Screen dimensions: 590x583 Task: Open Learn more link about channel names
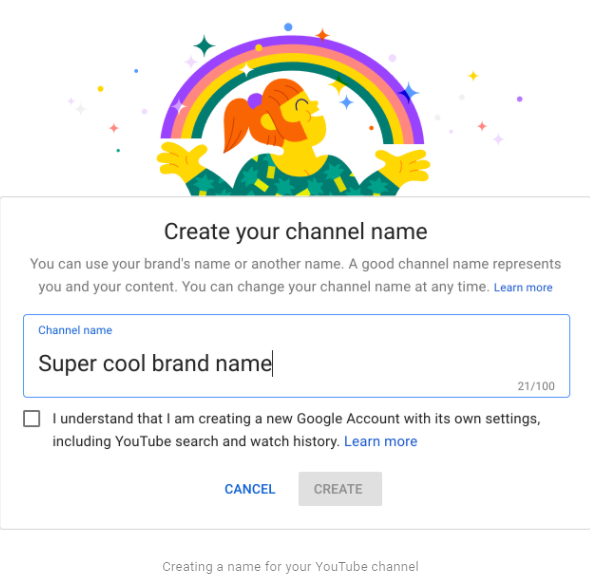coord(523,288)
